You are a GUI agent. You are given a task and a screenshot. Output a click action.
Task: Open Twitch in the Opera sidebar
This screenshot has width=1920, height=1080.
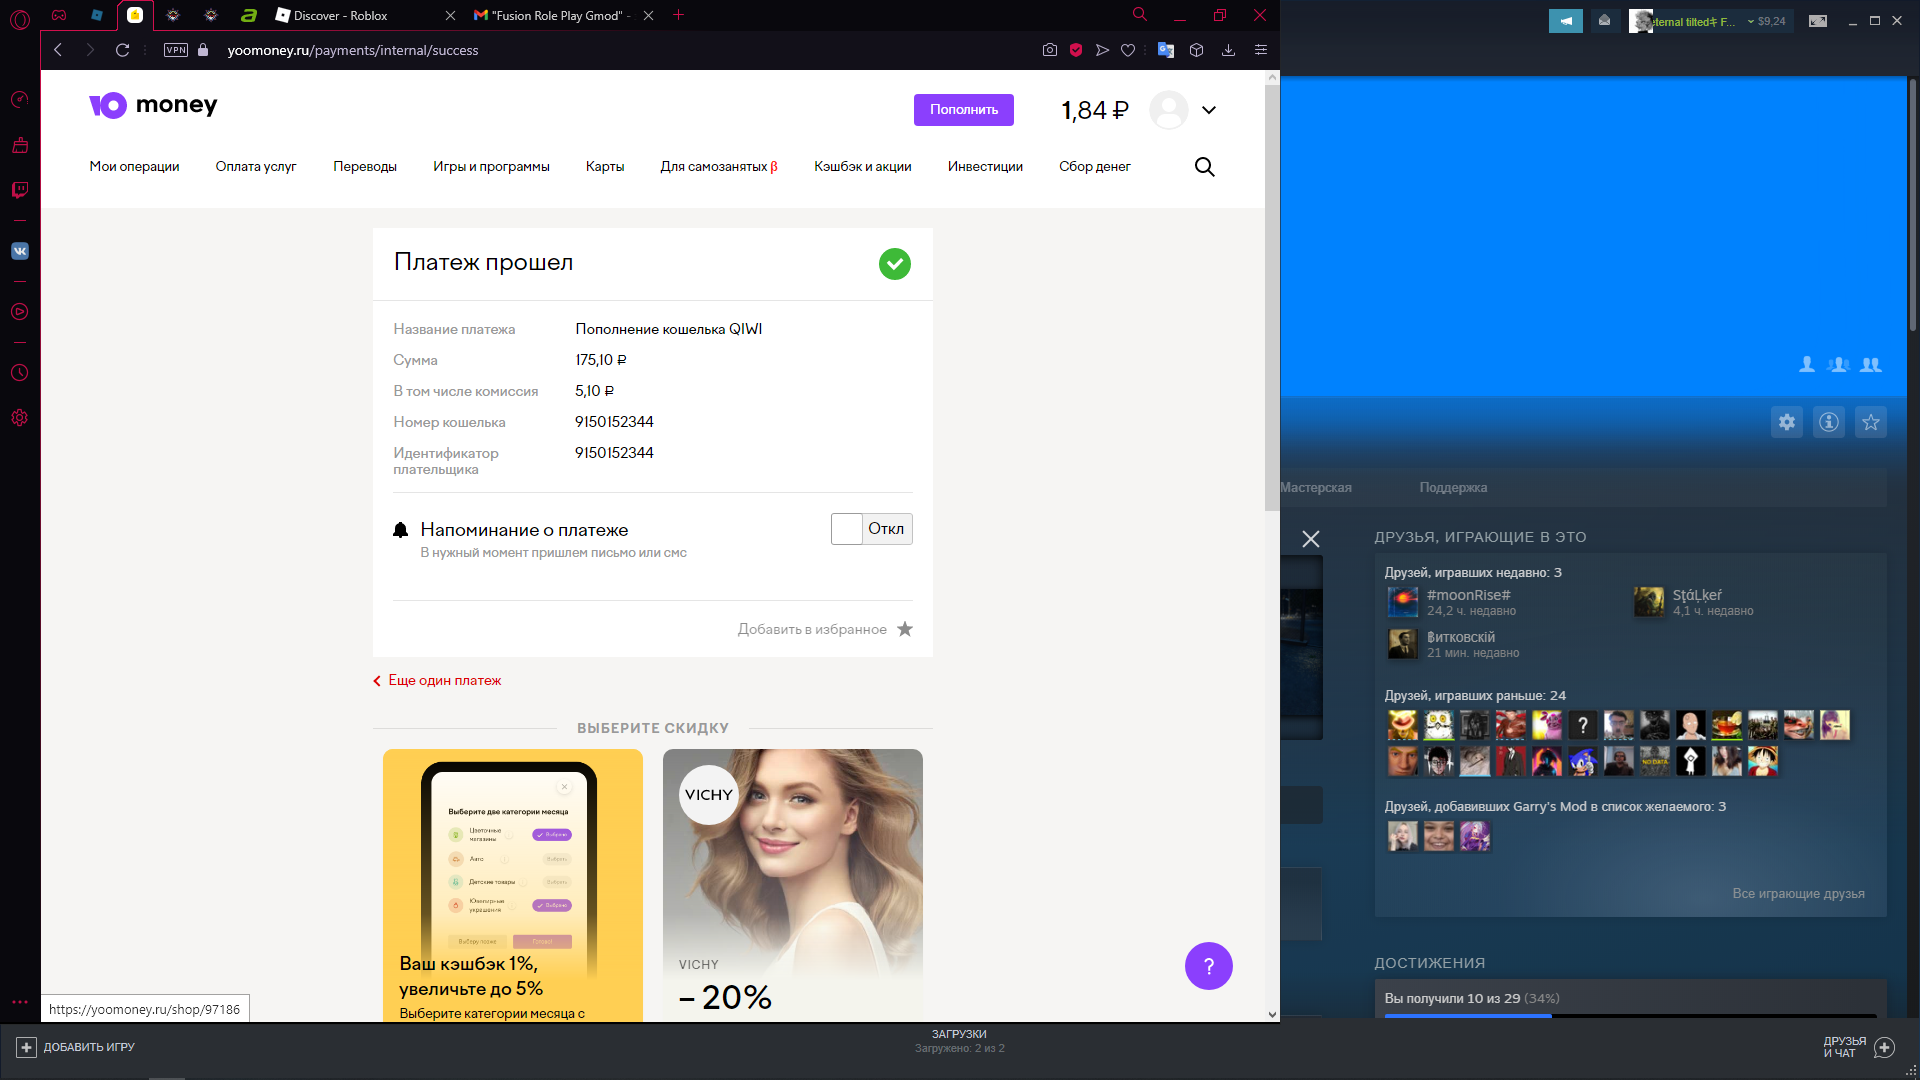(20, 190)
